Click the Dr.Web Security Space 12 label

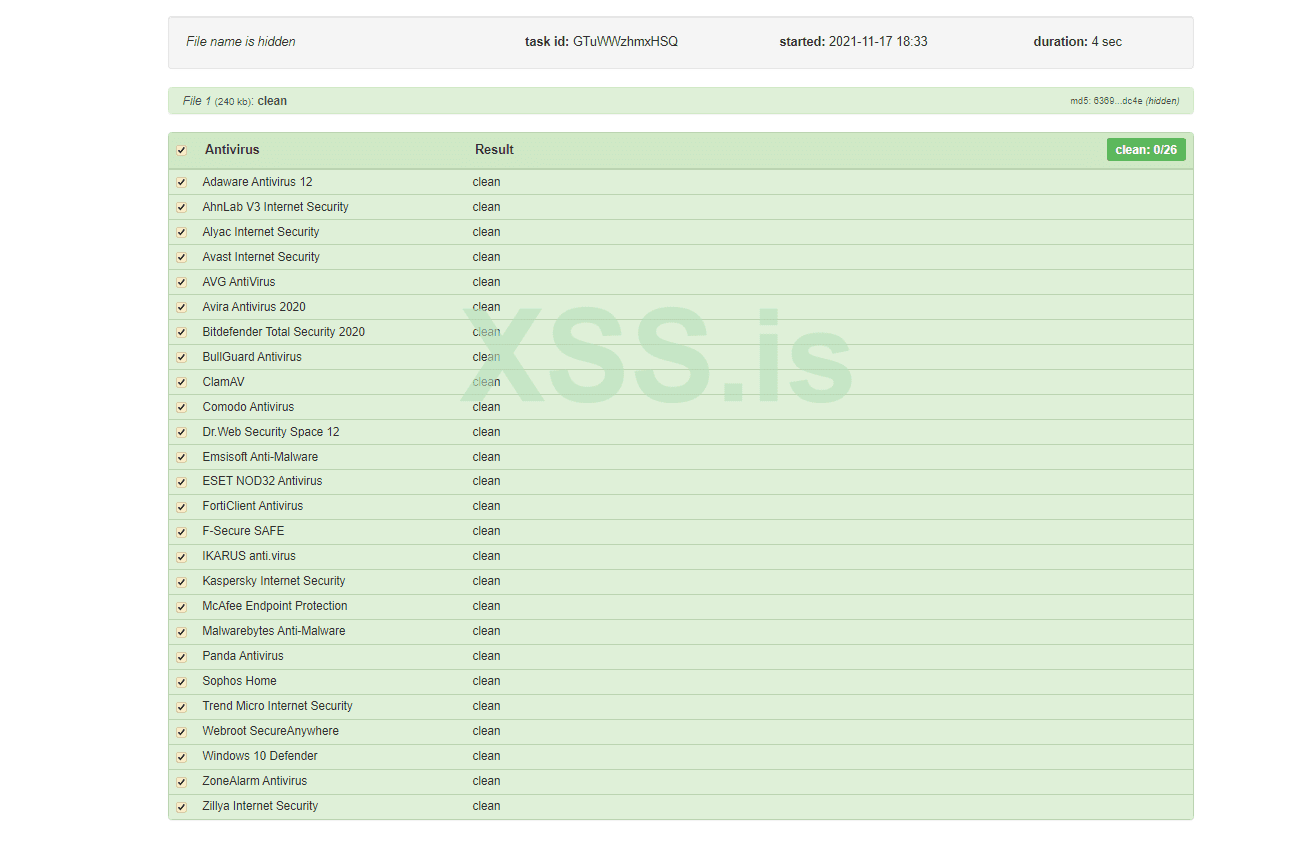[271, 432]
